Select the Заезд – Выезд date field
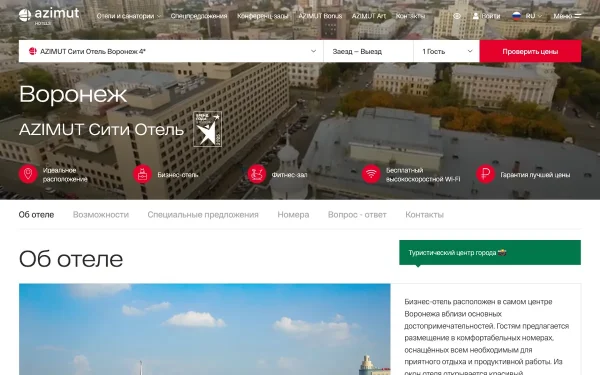This screenshot has width=600, height=375. point(368,51)
